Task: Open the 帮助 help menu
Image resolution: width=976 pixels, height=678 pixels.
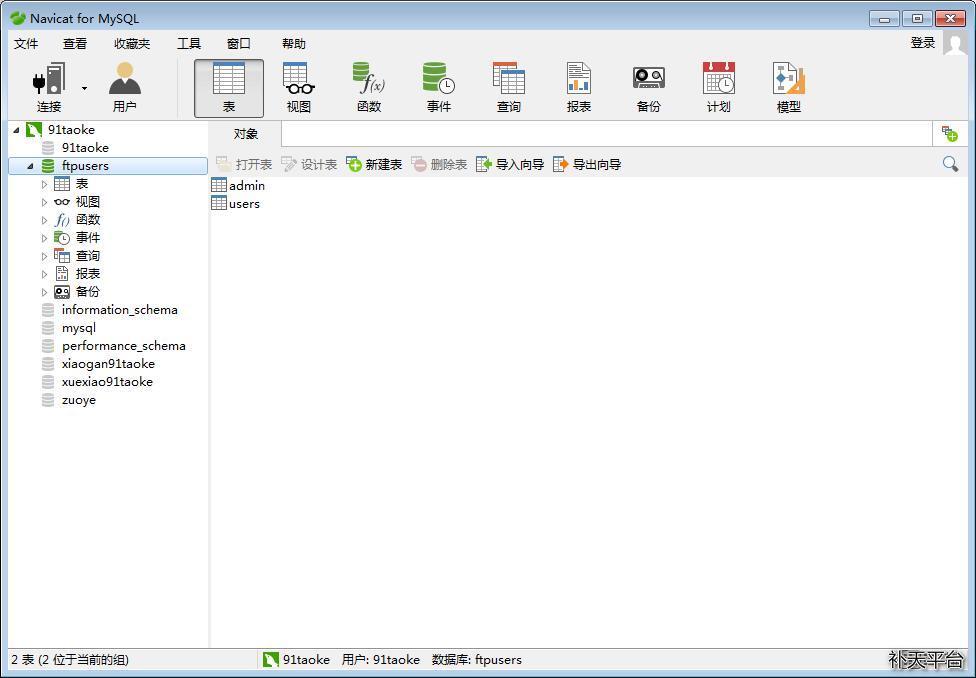Action: pos(294,44)
